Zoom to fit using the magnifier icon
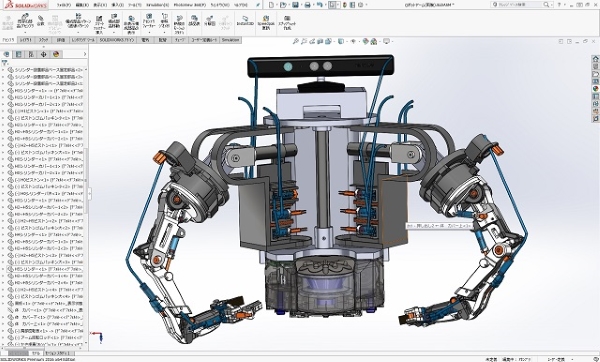Viewport: 600px width, 362px height. (296, 41)
